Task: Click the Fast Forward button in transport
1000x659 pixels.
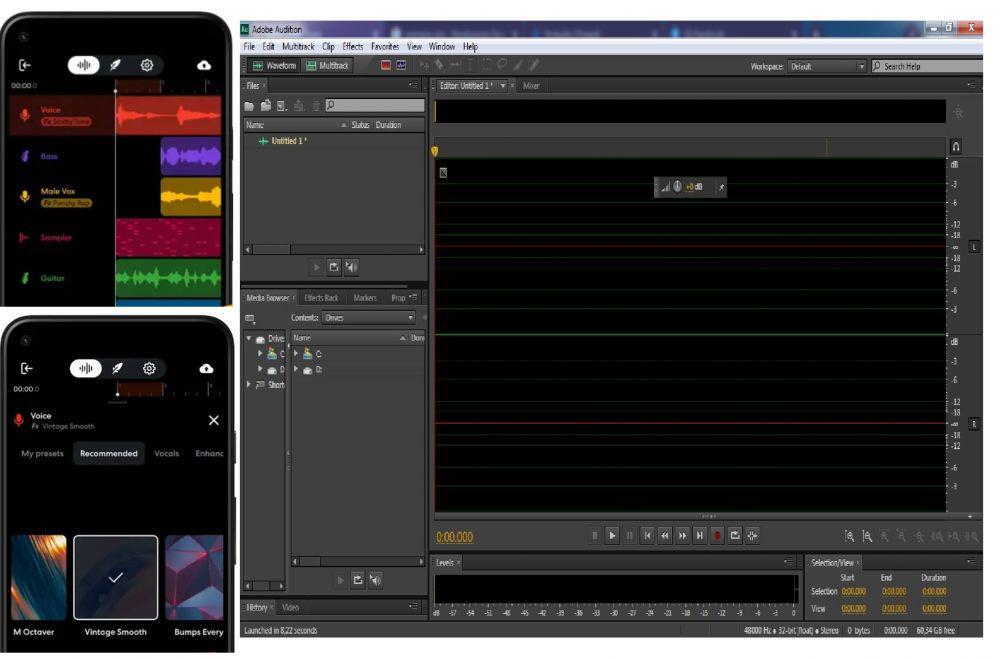Action: tap(682, 536)
